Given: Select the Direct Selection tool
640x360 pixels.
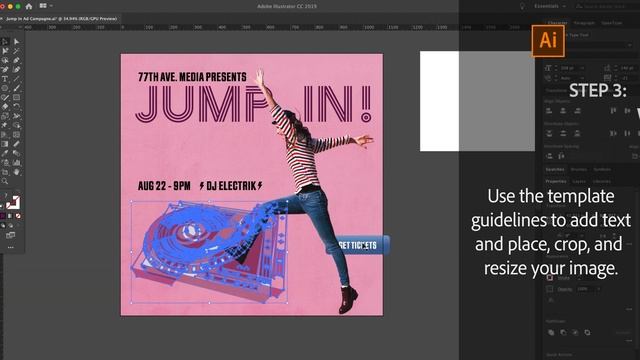Looking at the screenshot, I should pyautogui.click(x=16, y=42).
